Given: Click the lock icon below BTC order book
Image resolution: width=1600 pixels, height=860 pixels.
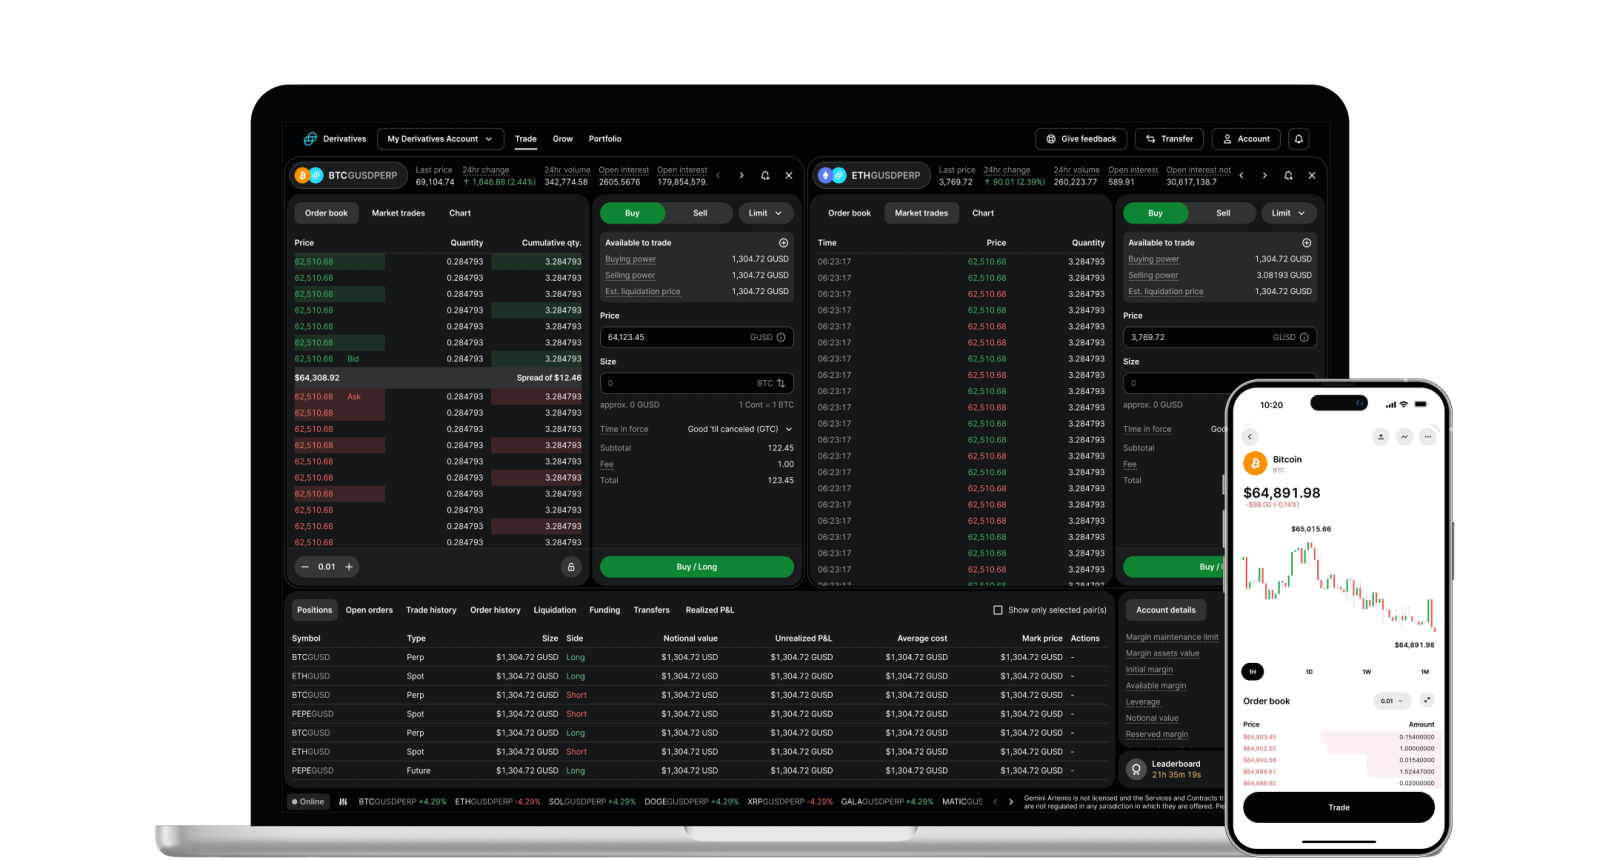Looking at the screenshot, I should (x=571, y=567).
